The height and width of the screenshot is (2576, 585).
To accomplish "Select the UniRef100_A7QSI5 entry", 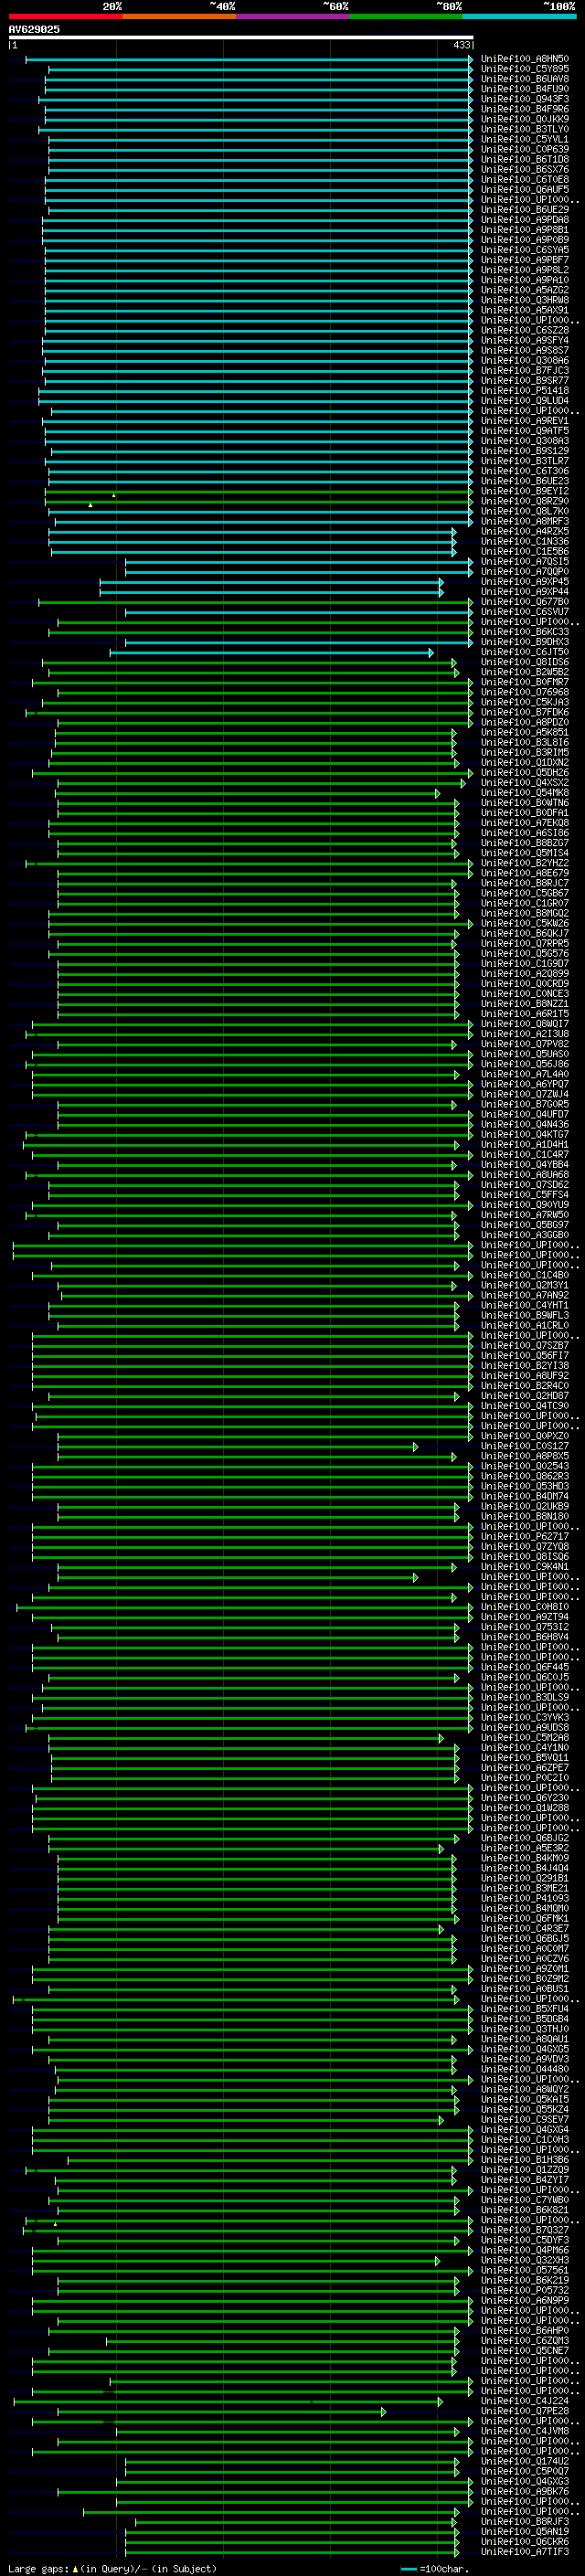I will (x=524, y=561).
